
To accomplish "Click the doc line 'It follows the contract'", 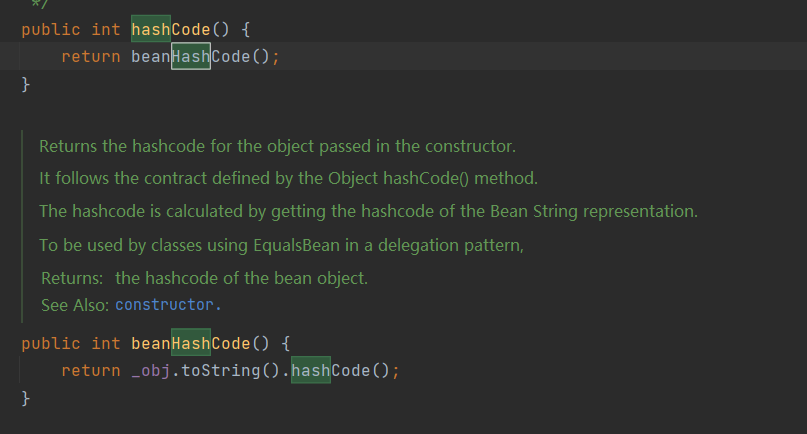I will [288, 179].
